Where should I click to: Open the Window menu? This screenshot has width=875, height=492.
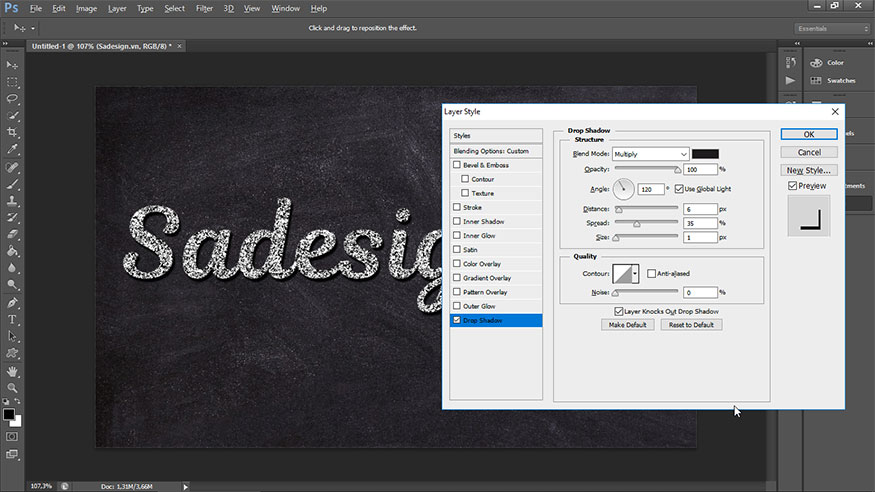(x=285, y=8)
